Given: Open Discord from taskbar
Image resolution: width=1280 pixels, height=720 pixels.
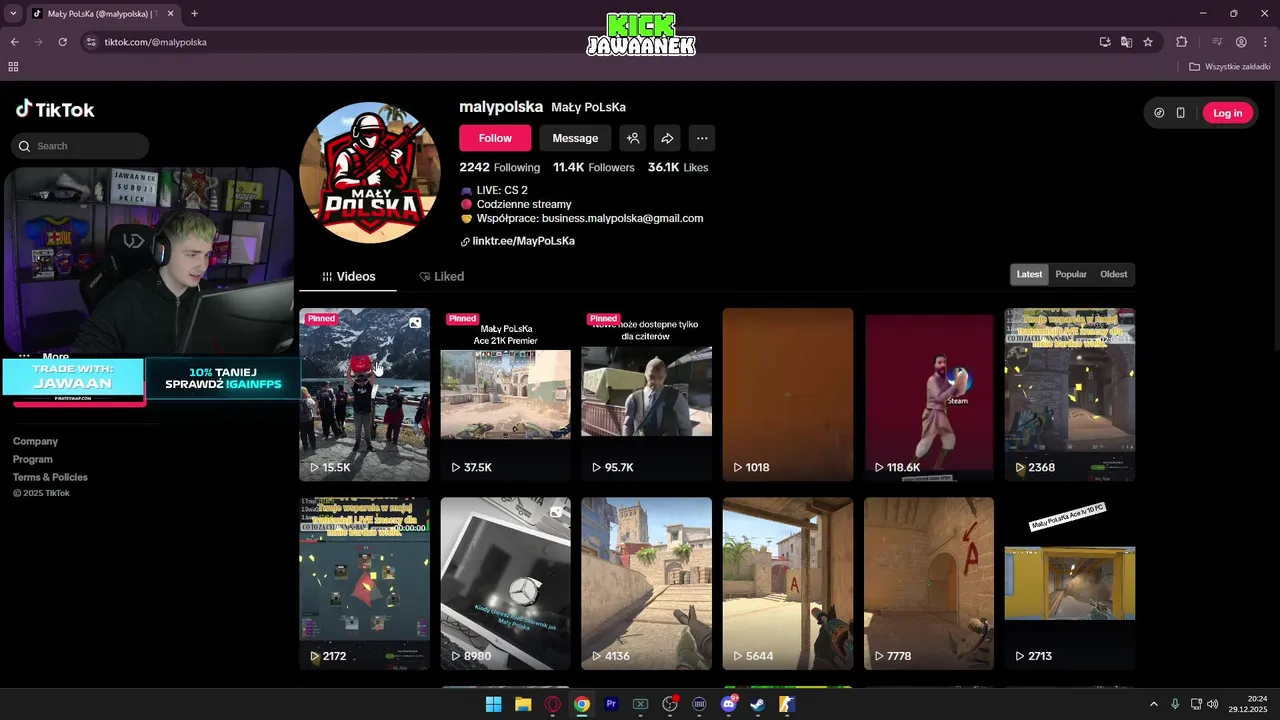Looking at the screenshot, I should 729,704.
